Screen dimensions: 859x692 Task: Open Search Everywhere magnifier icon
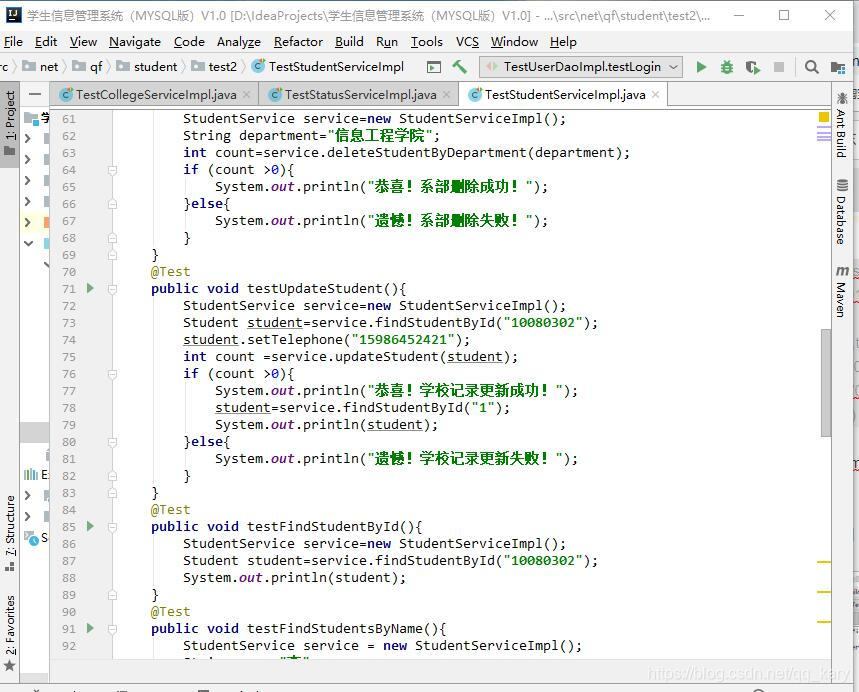pos(811,67)
